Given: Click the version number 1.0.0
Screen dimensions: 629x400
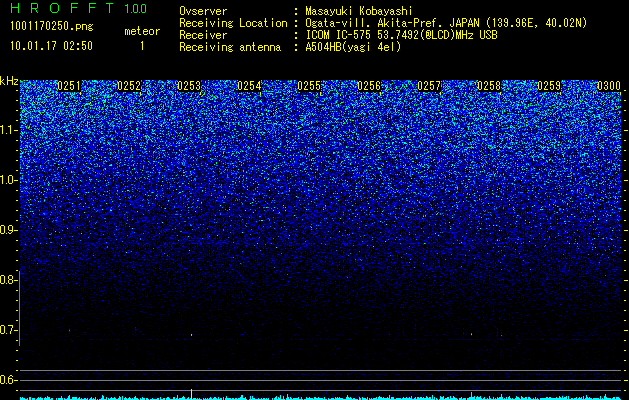Looking at the screenshot, I should [135, 8].
